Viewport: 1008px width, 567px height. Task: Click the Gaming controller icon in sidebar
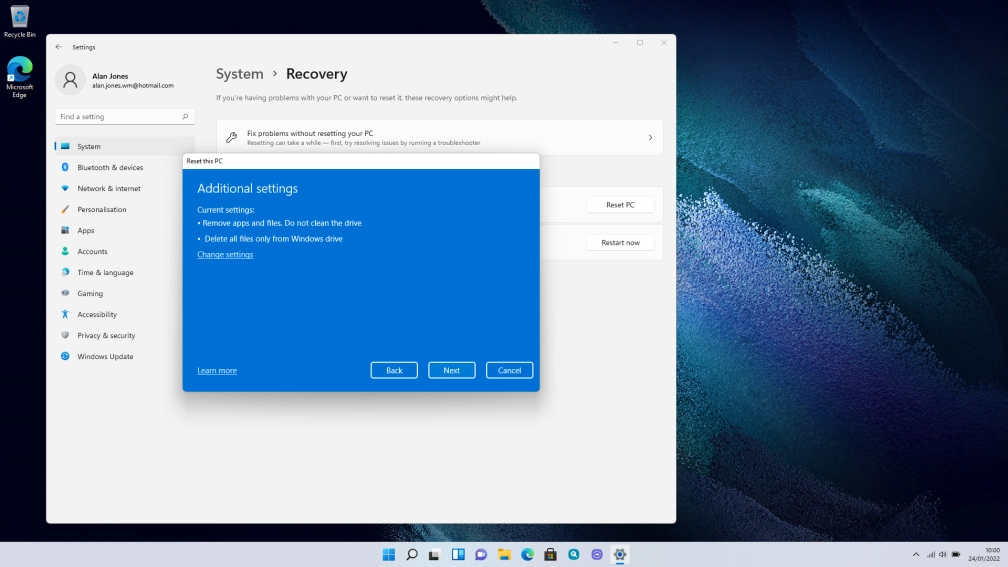[x=65, y=293]
